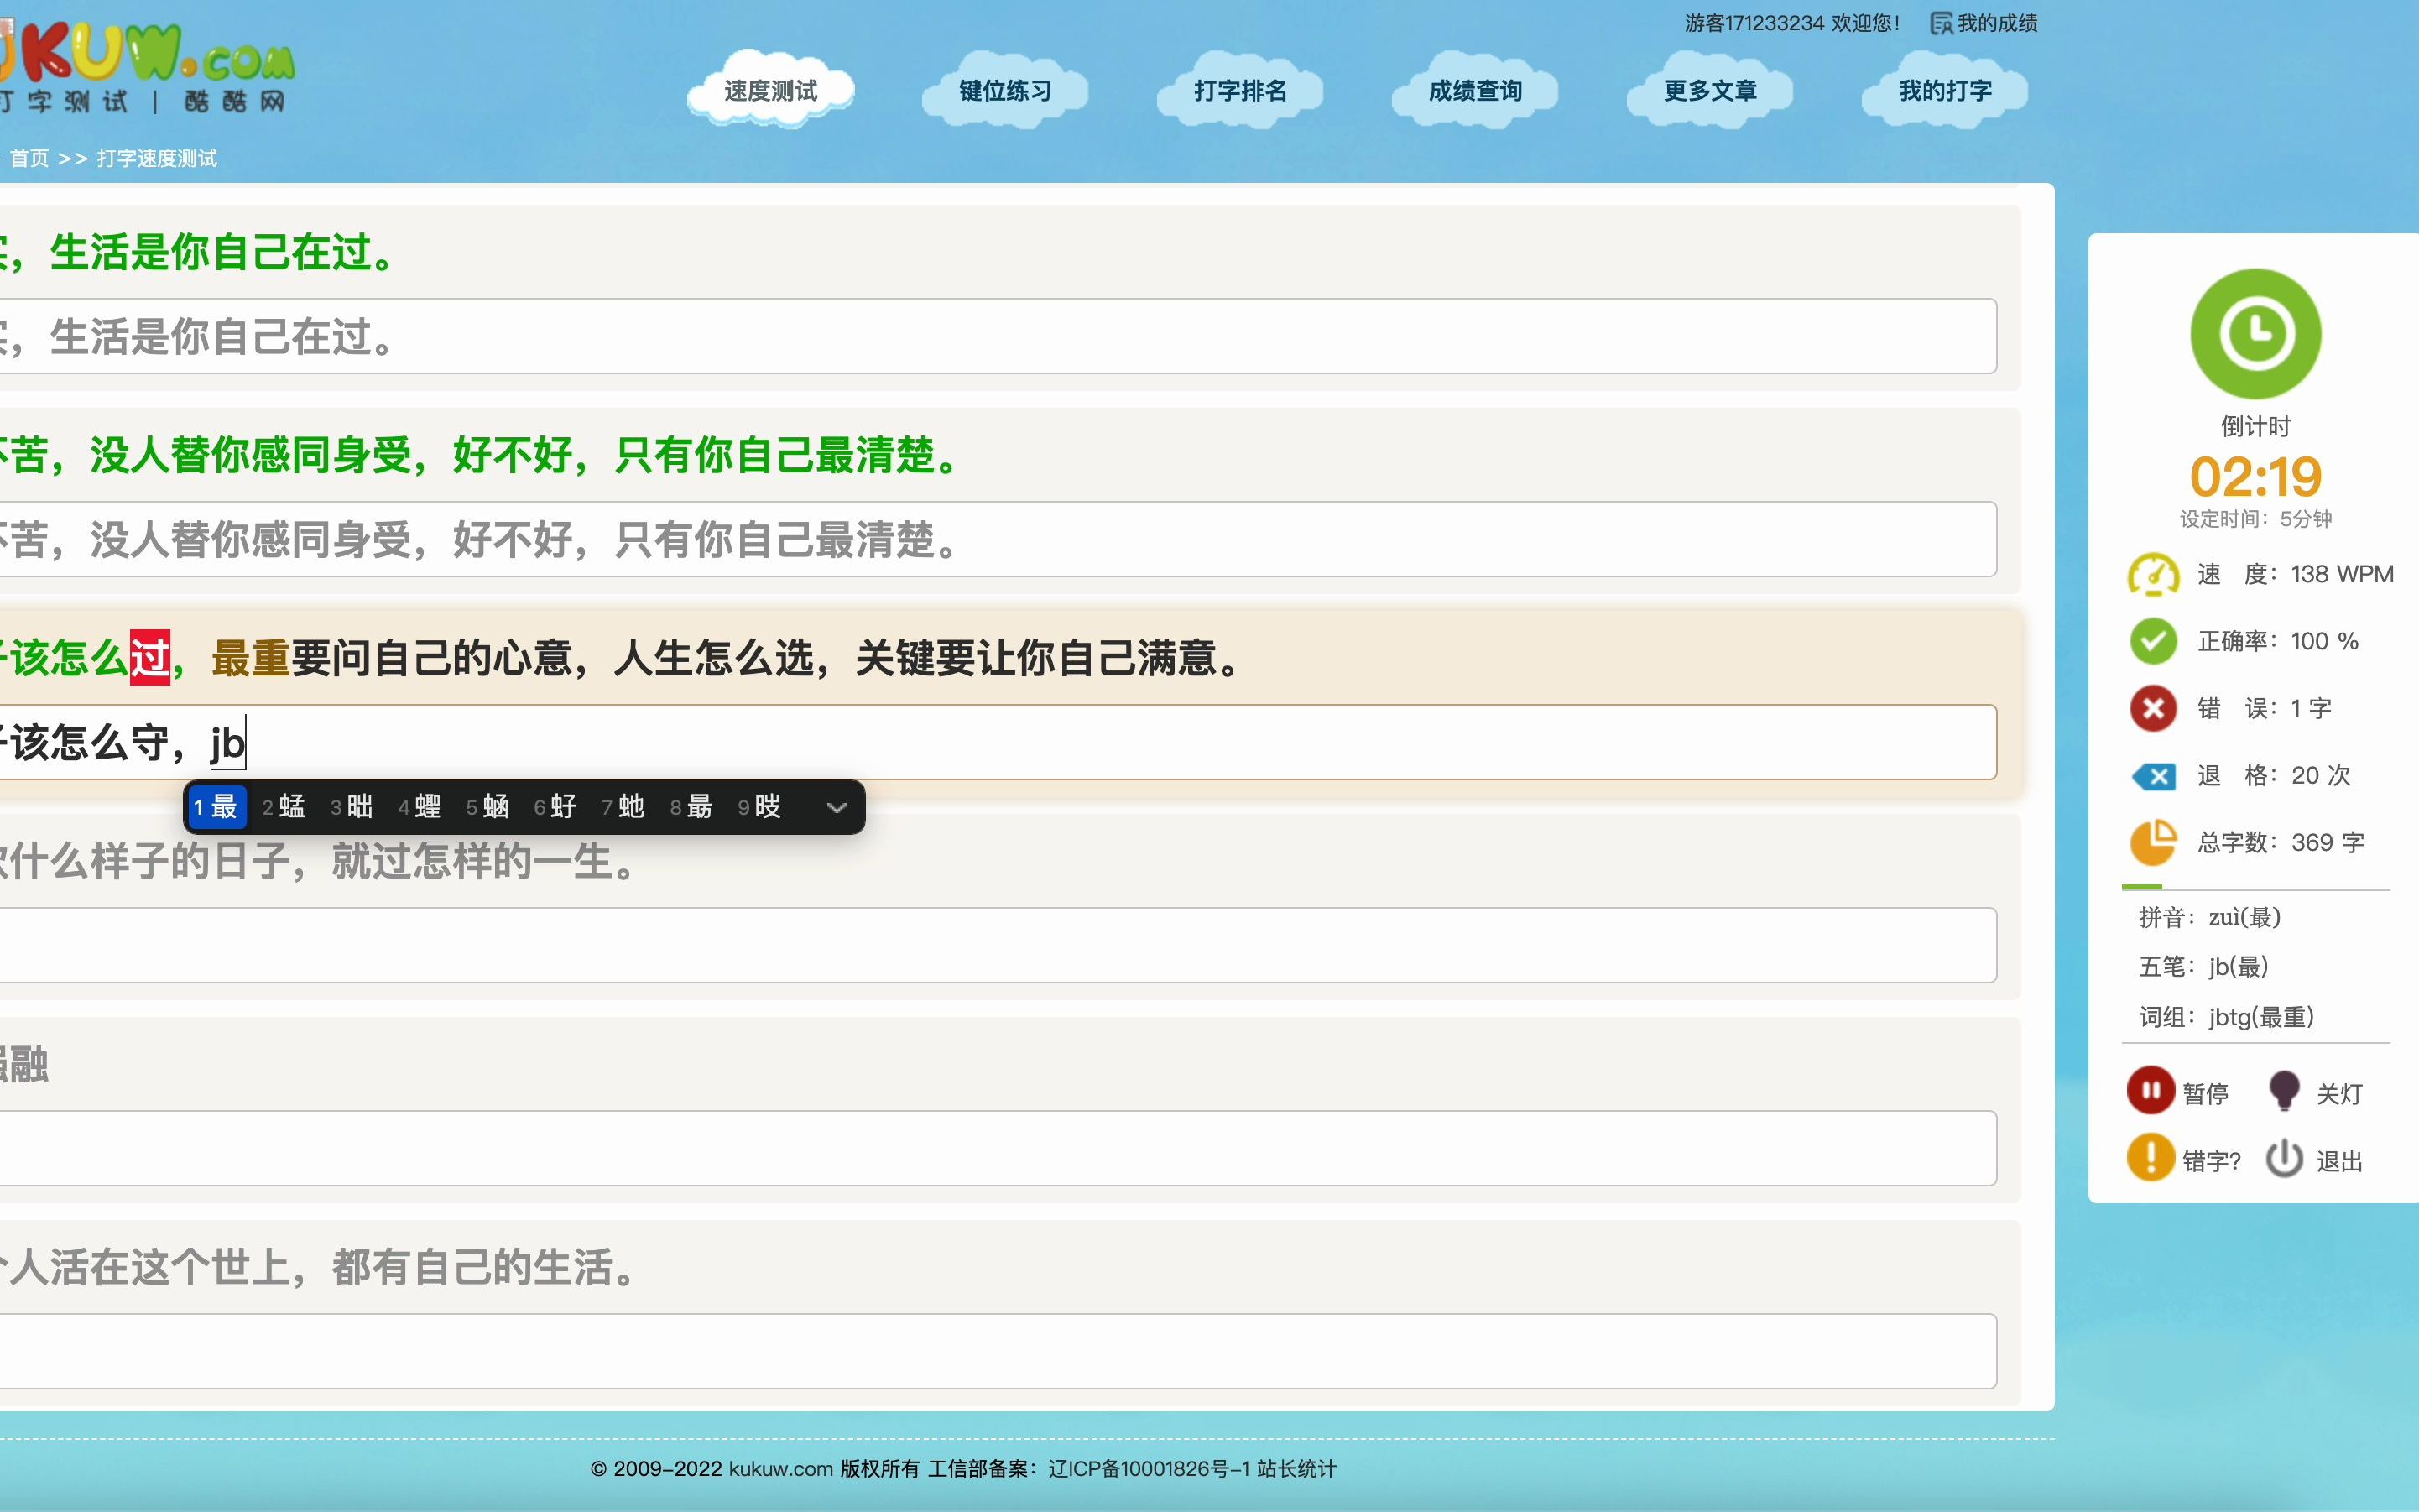Click the 首页 breadcrumb link
This screenshot has width=2419, height=1512.
click(x=29, y=158)
